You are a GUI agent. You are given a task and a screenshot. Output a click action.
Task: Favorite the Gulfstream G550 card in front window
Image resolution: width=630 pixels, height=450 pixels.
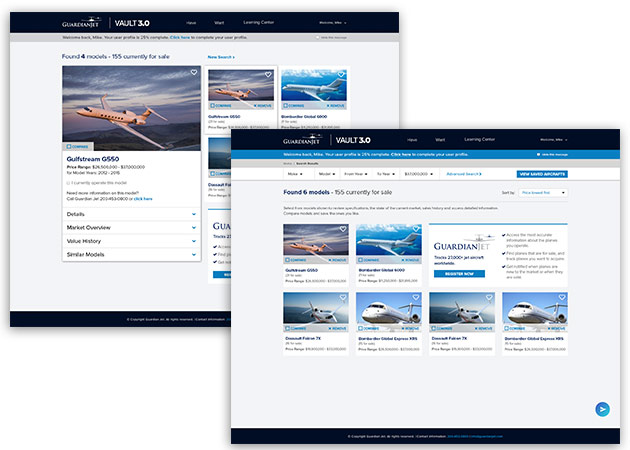343,229
